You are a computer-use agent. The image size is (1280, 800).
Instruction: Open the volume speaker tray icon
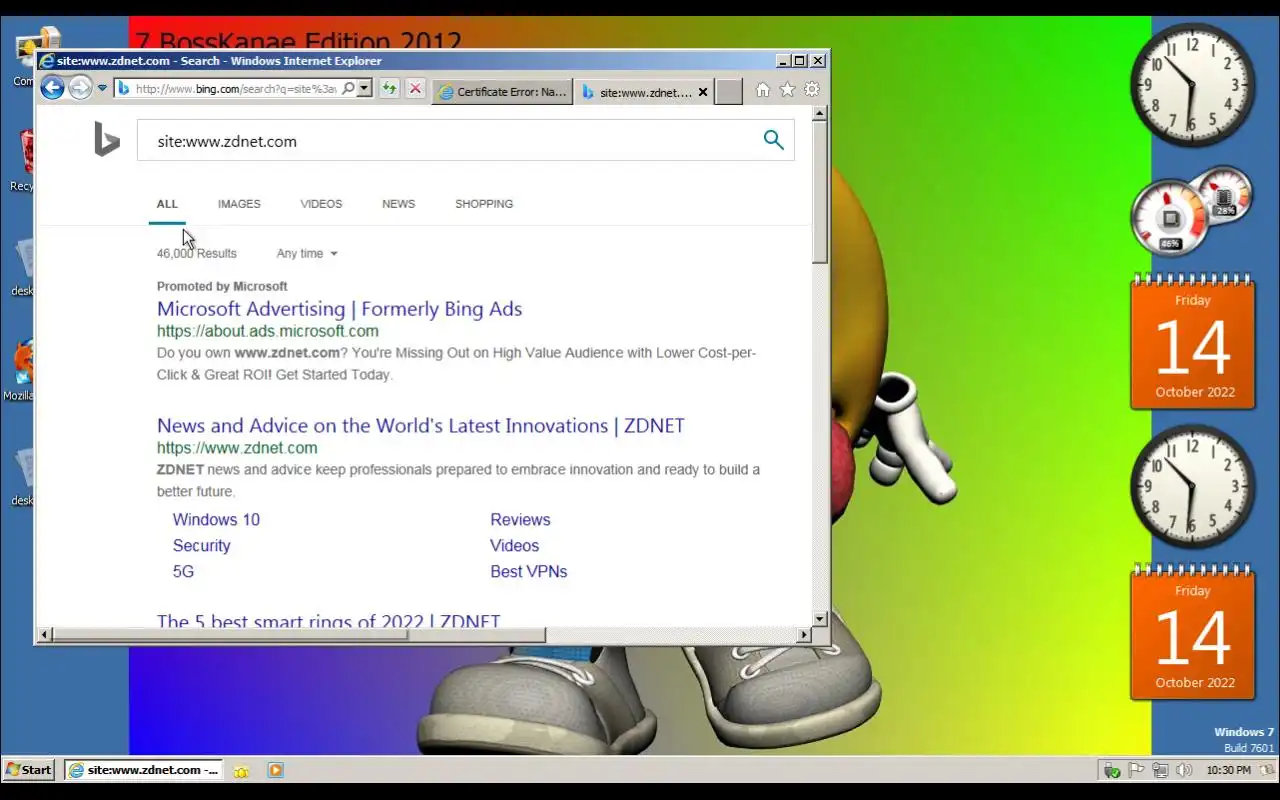click(x=1184, y=770)
